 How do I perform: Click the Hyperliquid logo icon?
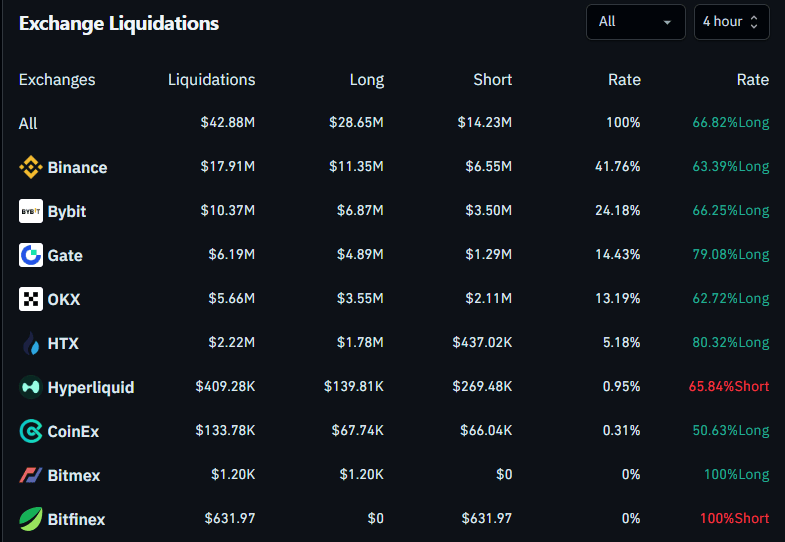[31, 387]
